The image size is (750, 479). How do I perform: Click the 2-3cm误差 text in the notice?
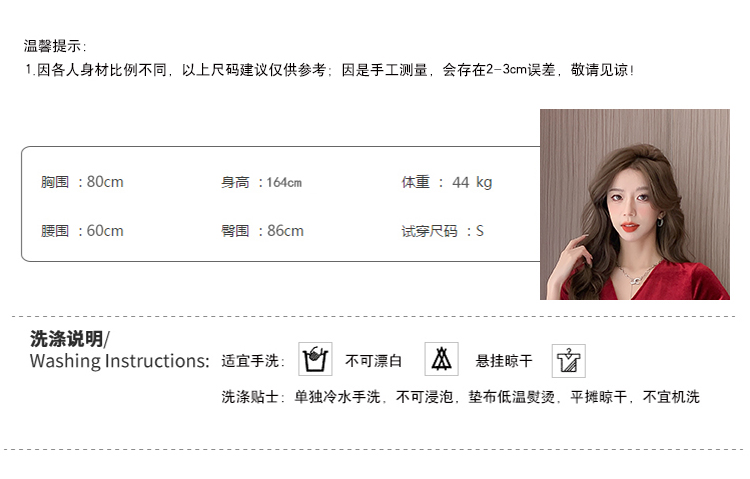(521, 70)
